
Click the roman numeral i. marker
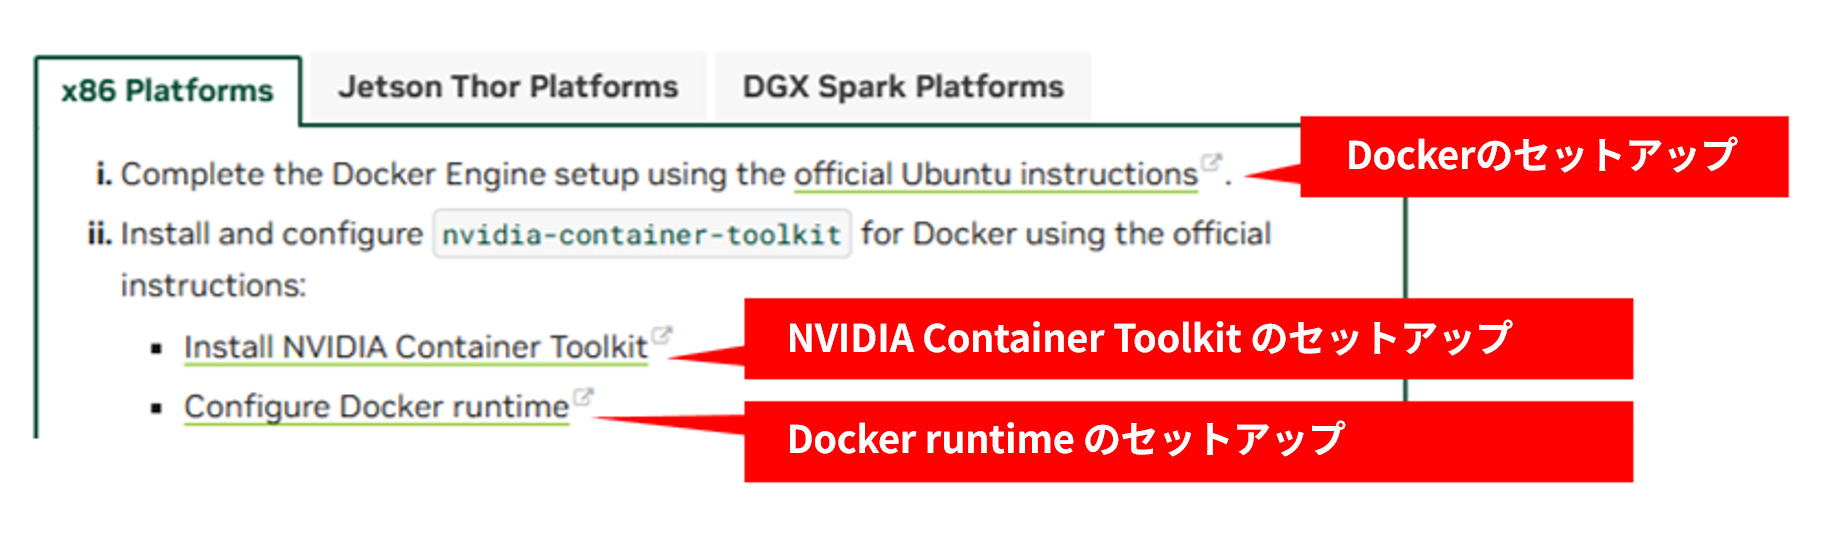tap(104, 174)
